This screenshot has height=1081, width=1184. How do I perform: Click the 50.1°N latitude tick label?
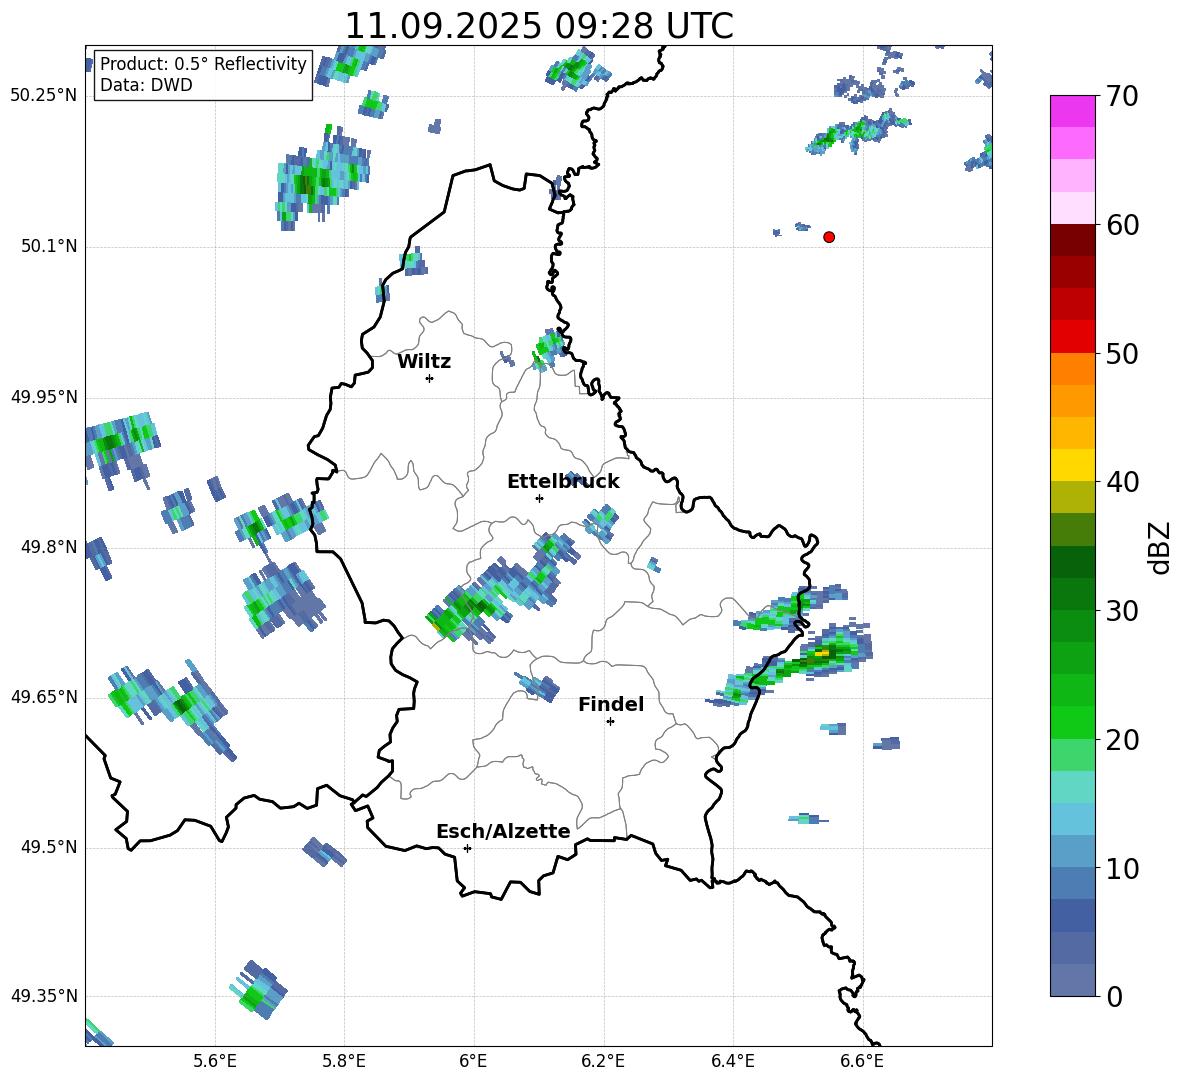(49, 247)
